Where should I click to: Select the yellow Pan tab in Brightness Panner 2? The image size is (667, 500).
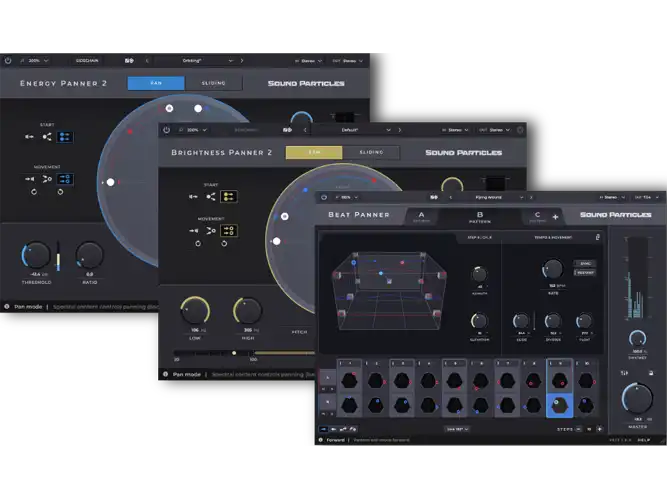pos(314,152)
